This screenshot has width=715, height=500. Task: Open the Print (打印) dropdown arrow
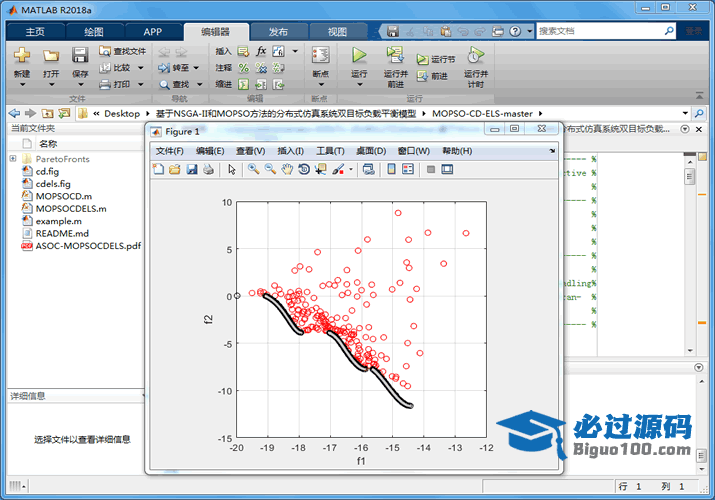point(141,84)
